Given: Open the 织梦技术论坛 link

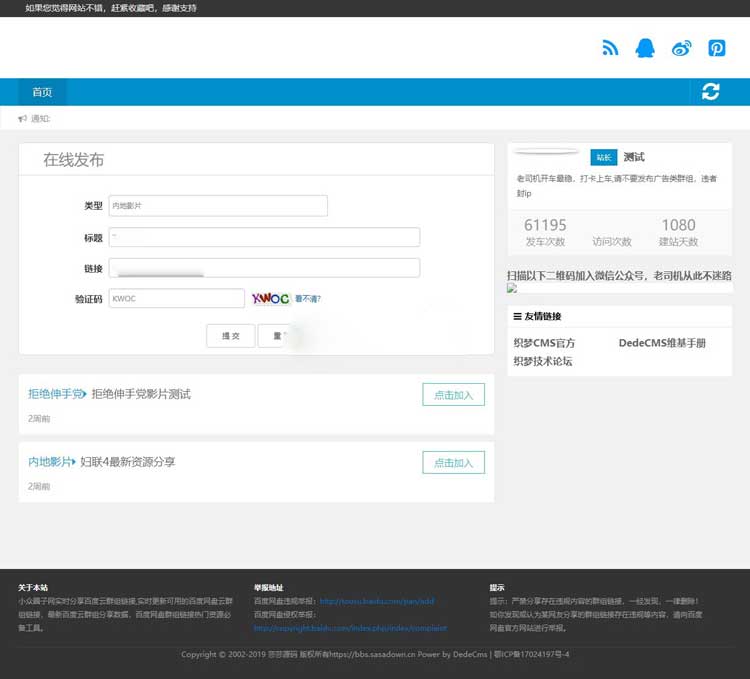Looking at the screenshot, I should [x=543, y=361].
